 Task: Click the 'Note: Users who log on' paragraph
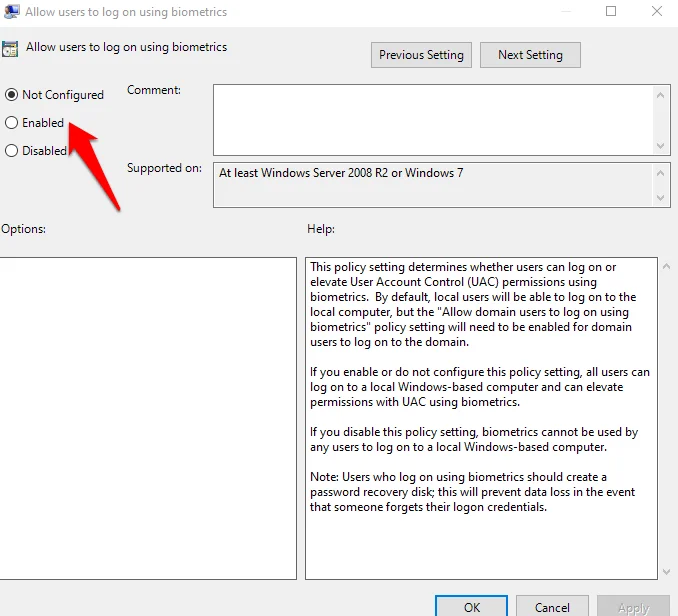472,492
